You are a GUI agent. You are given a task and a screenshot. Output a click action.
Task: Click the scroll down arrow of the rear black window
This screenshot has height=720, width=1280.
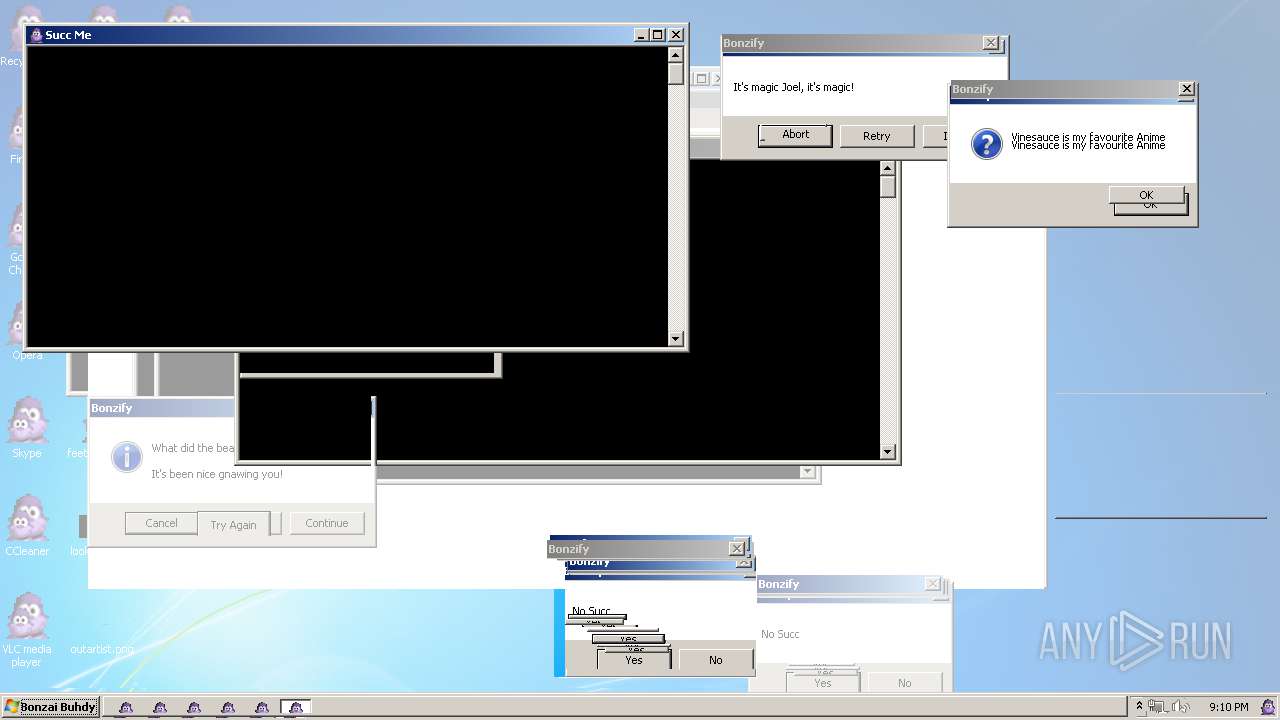tap(887, 452)
